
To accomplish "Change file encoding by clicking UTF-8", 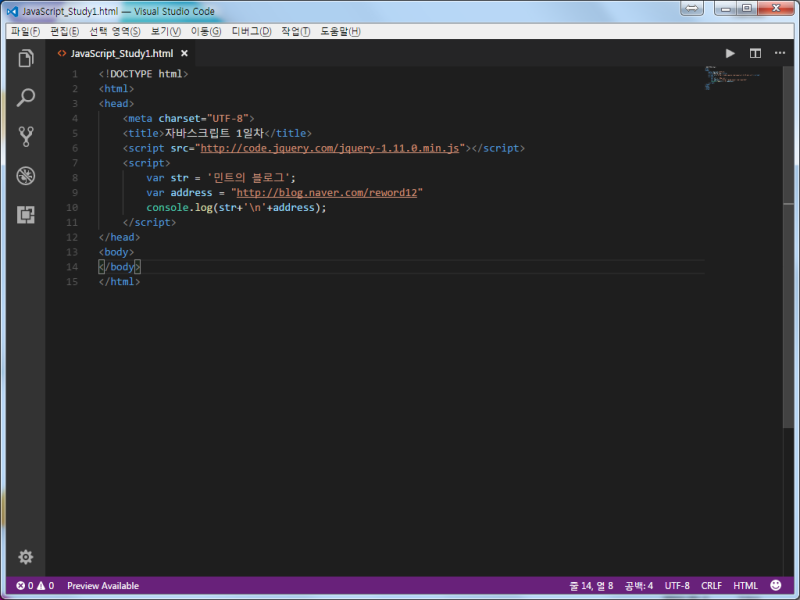I will pyautogui.click(x=678, y=585).
